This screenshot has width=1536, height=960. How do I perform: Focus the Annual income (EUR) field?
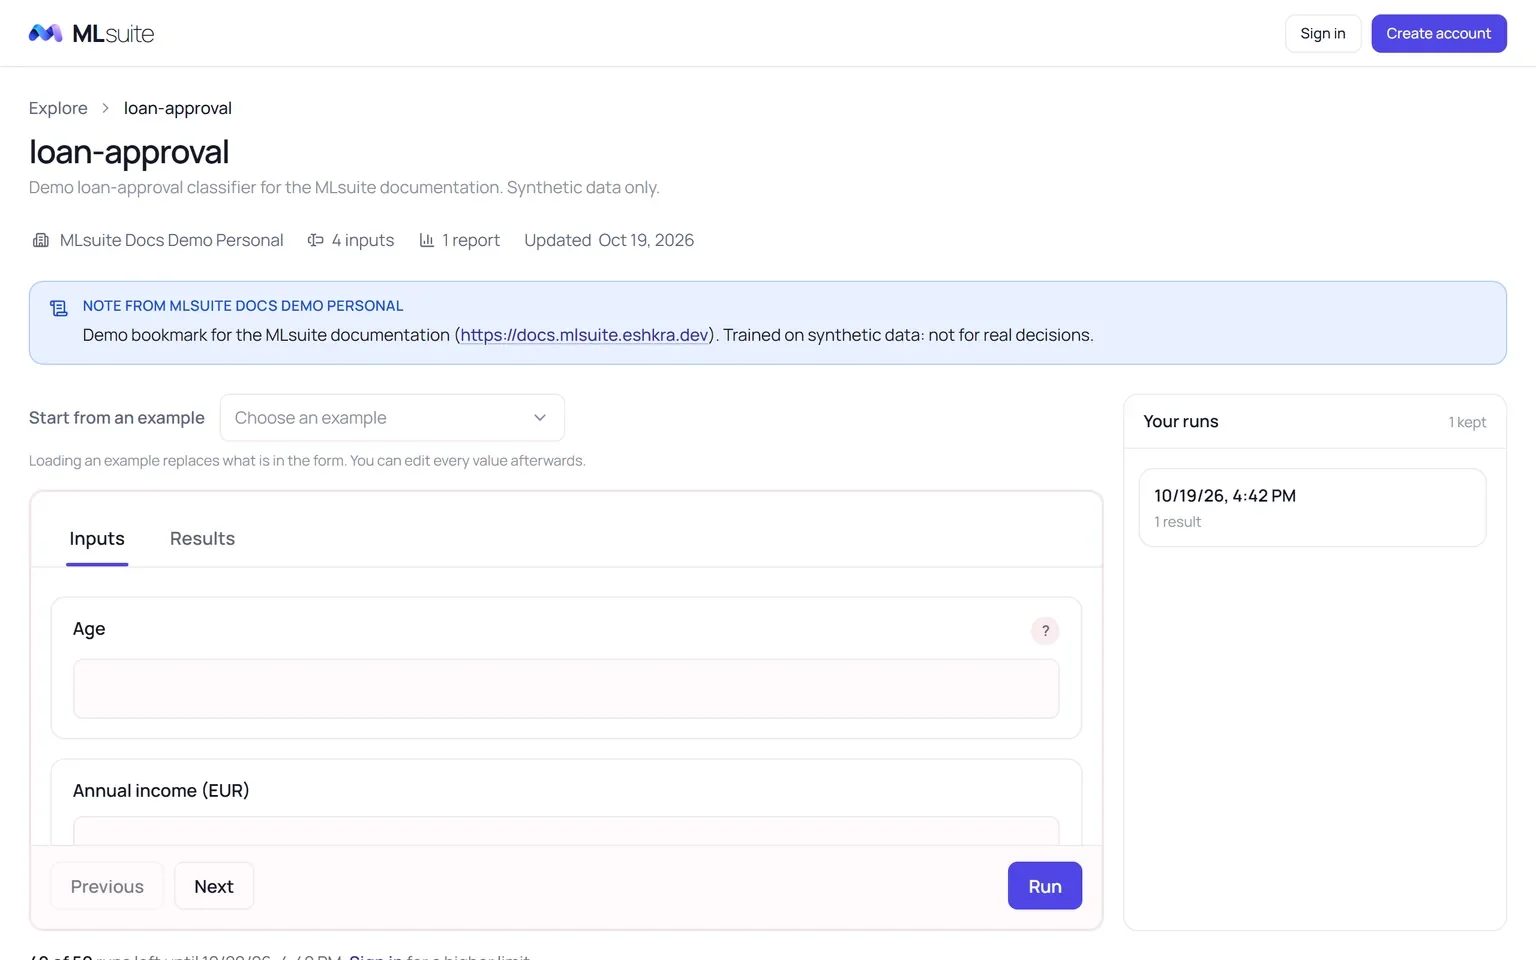point(566,831)
